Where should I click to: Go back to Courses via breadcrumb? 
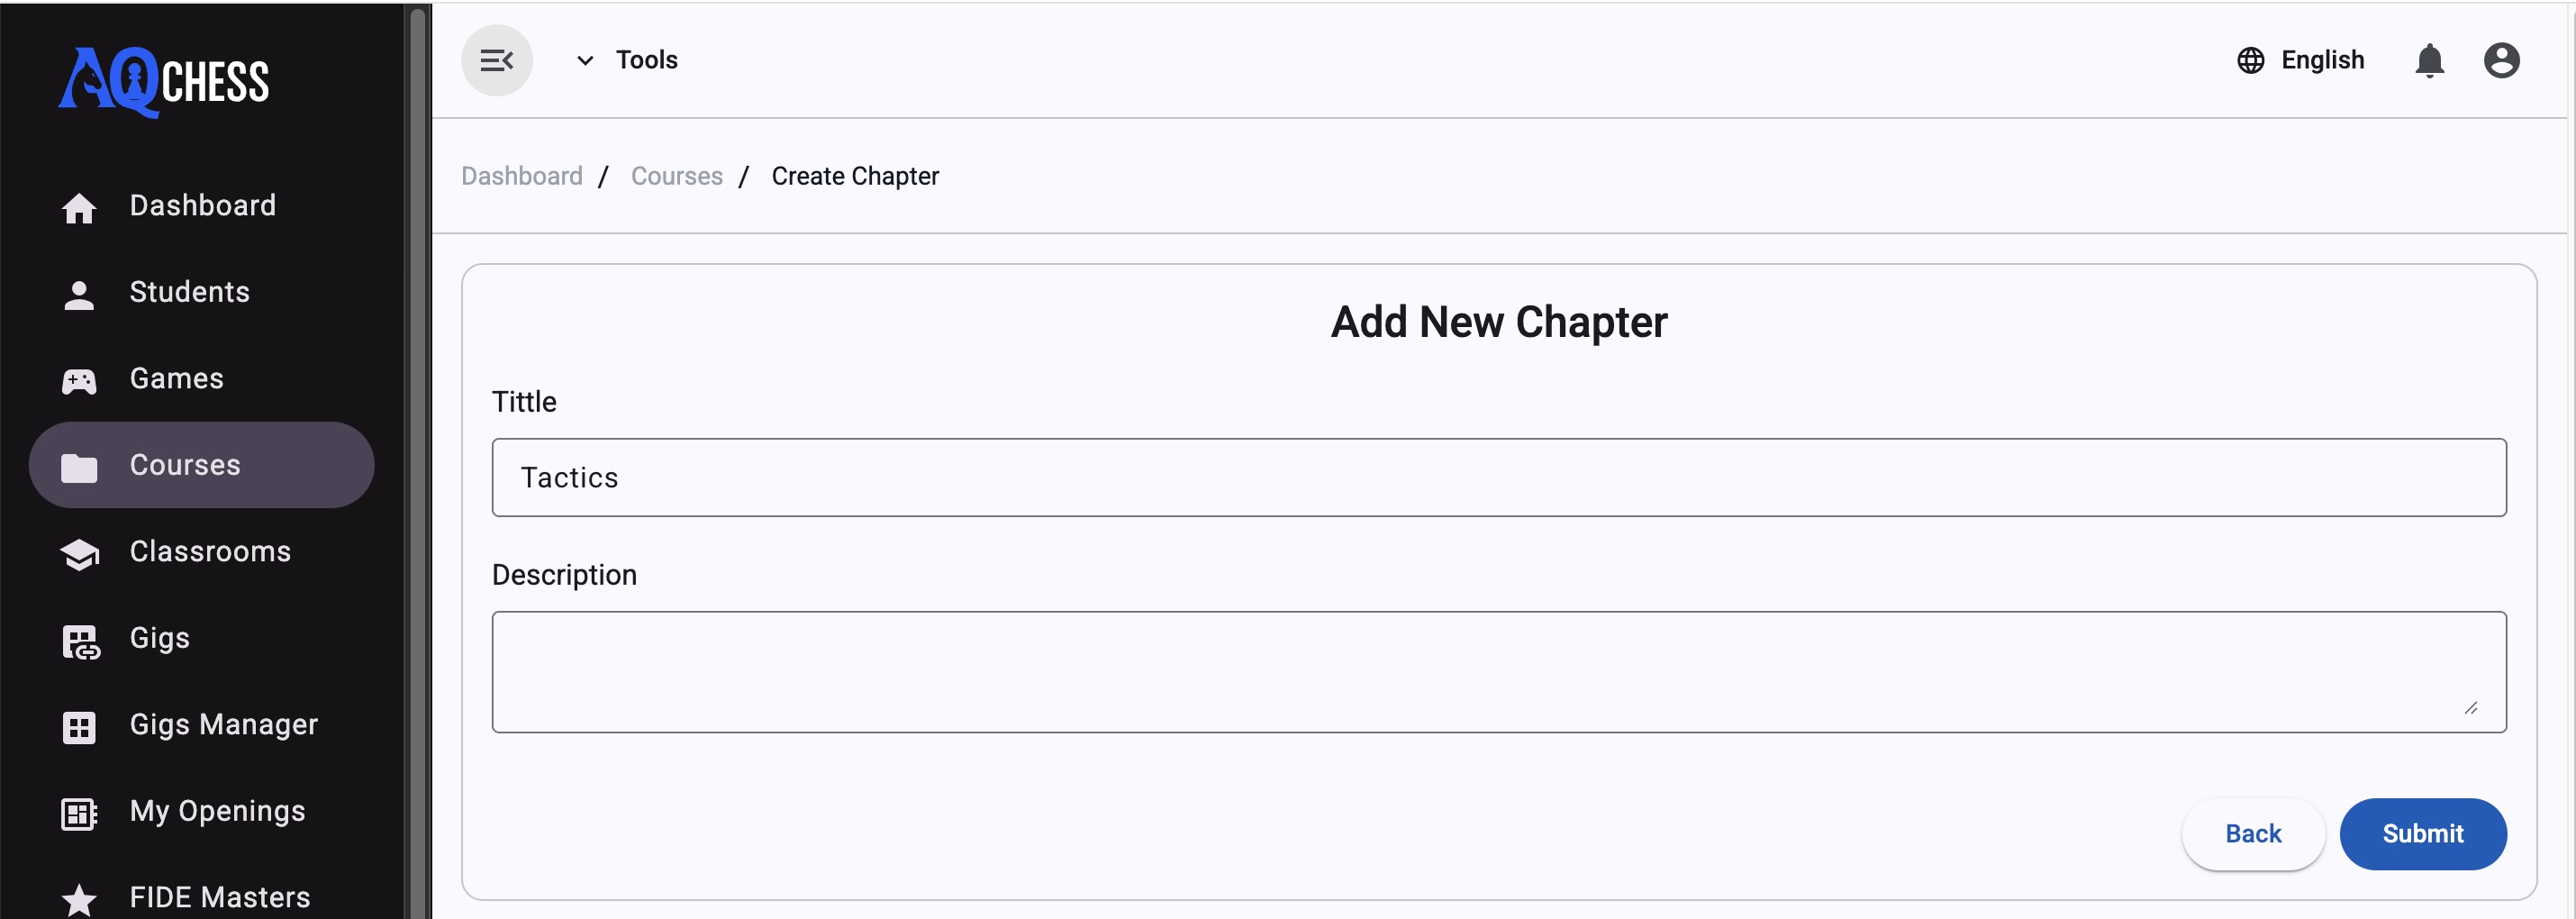[x=676, y=176]
